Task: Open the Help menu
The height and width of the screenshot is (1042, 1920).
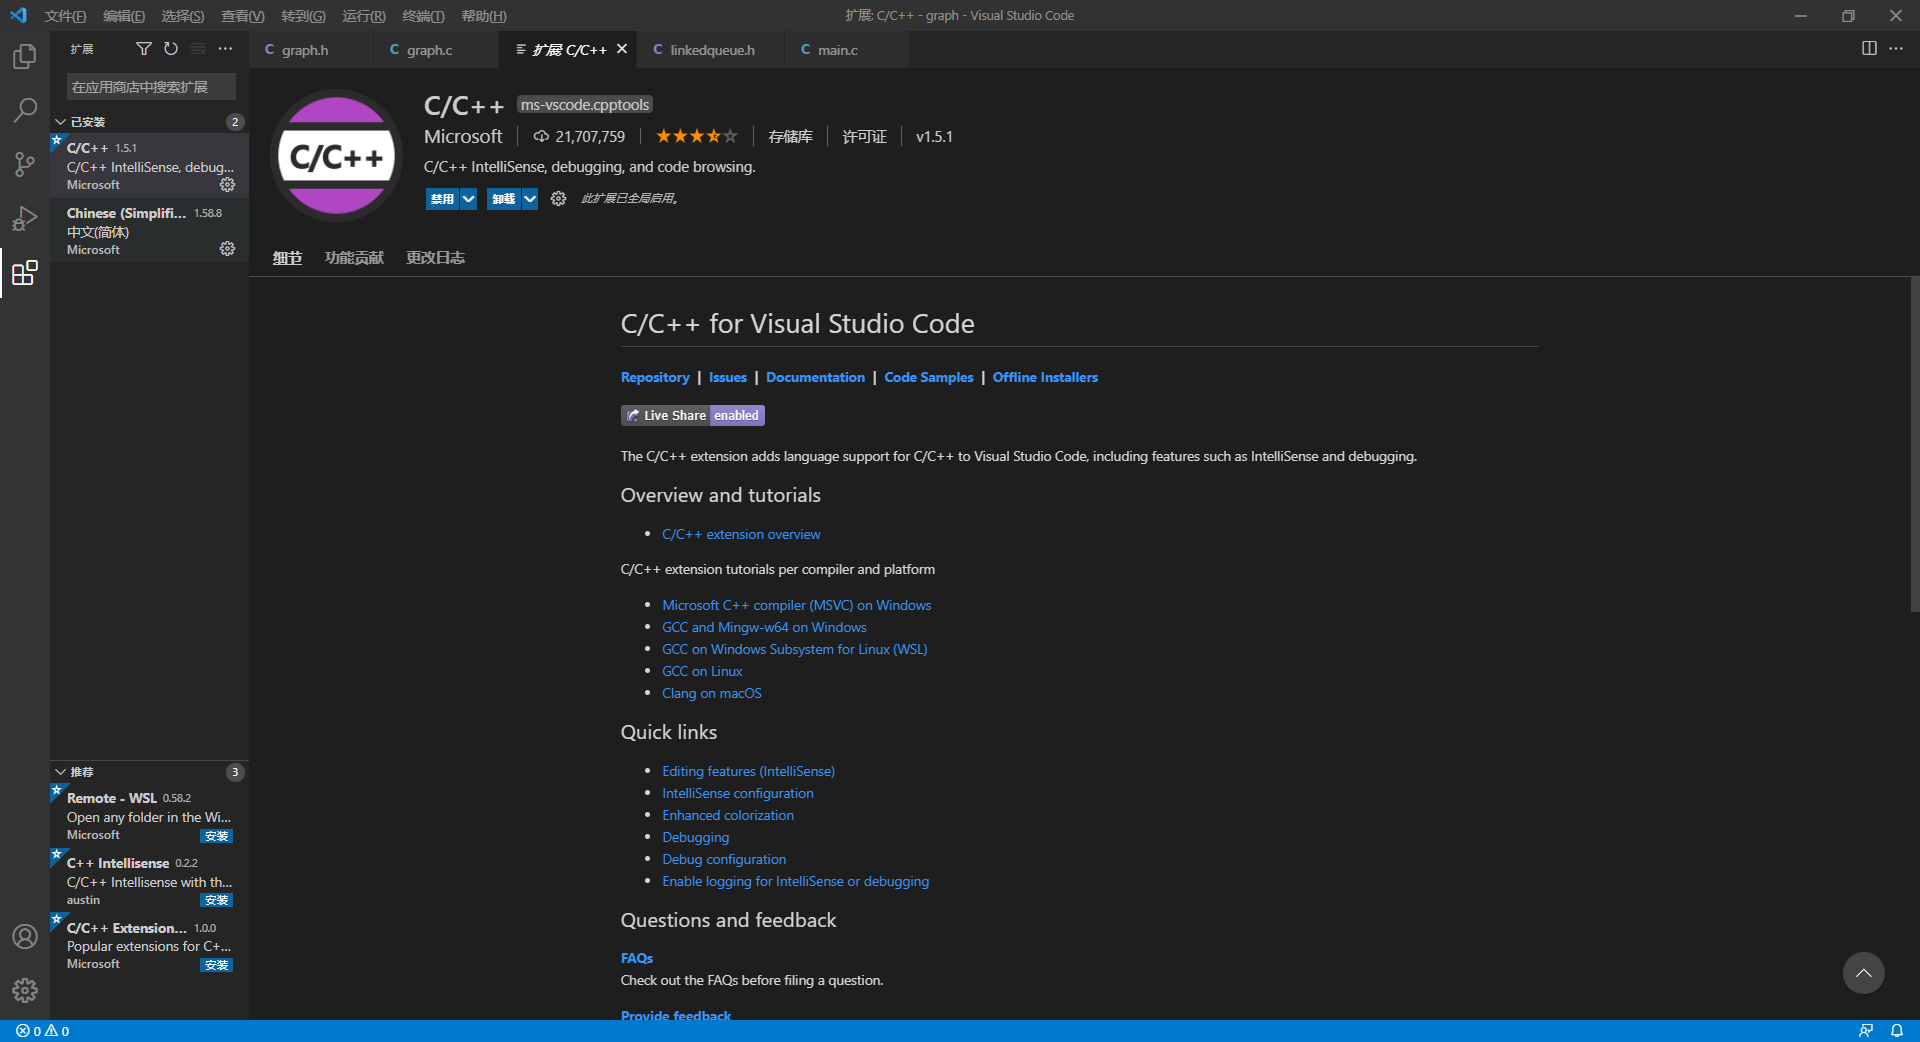Action: pyautogui.click(x=484, y=16)
